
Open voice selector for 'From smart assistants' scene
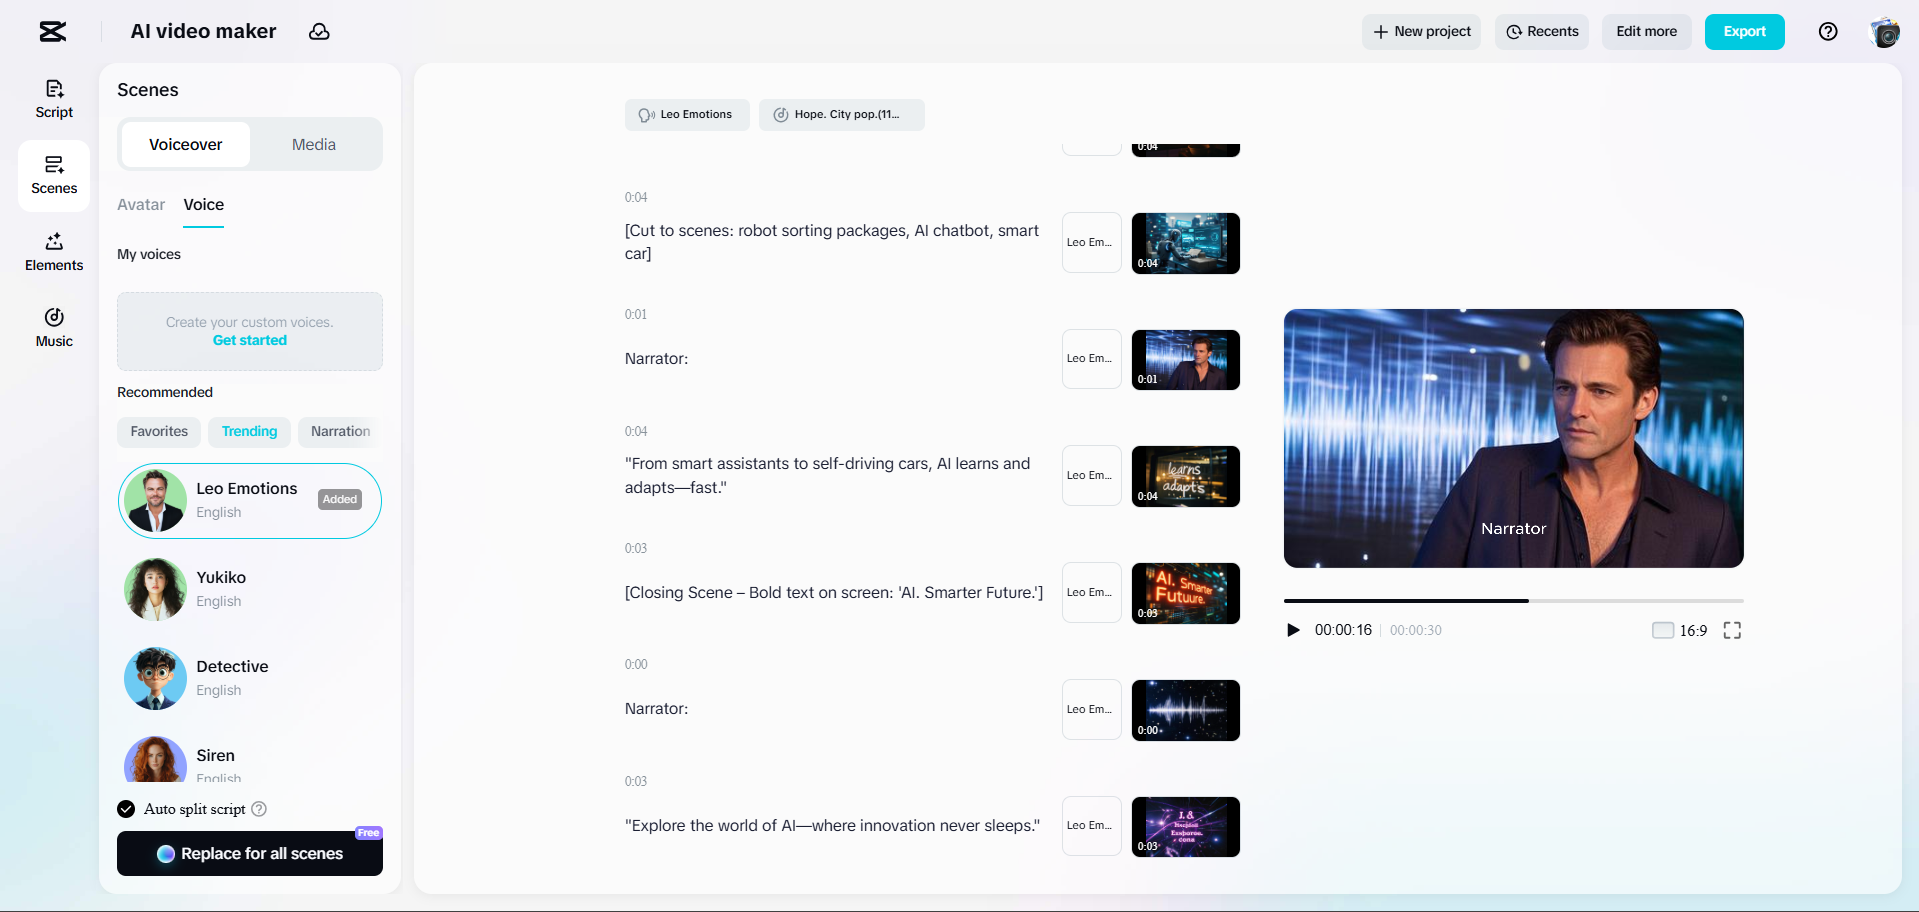point(1092,476)
